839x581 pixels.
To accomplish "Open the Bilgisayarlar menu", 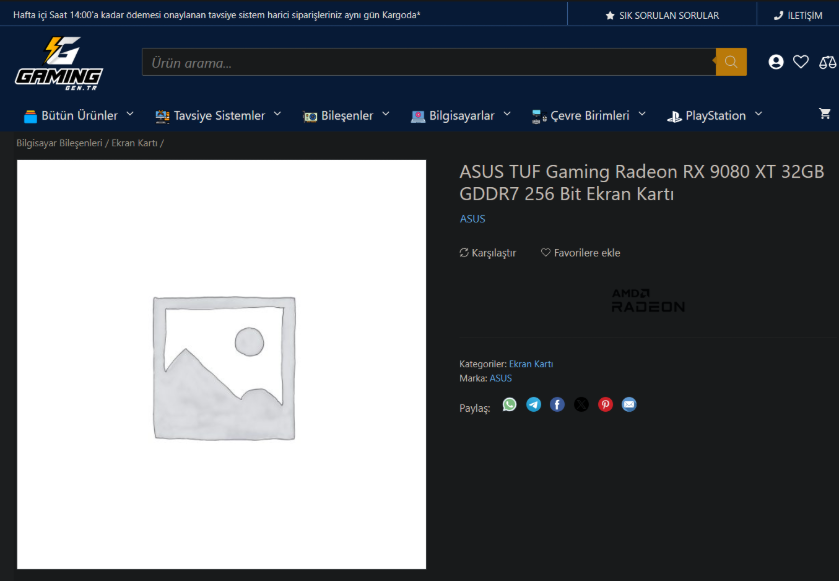I will tap(461, 116).
